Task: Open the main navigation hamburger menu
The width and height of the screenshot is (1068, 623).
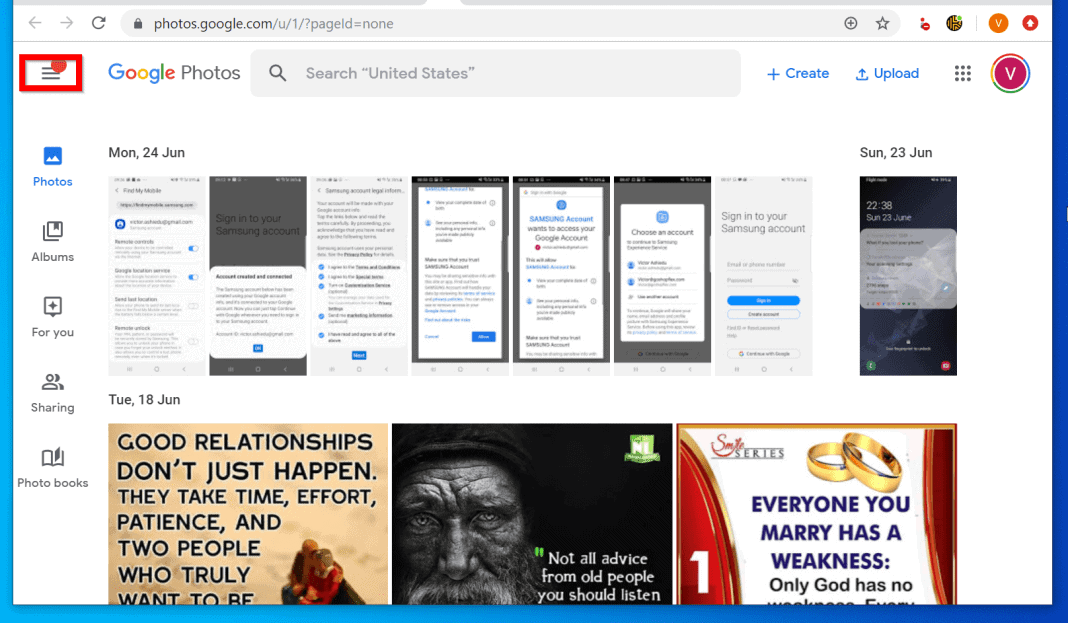Action: coord(51,72)
